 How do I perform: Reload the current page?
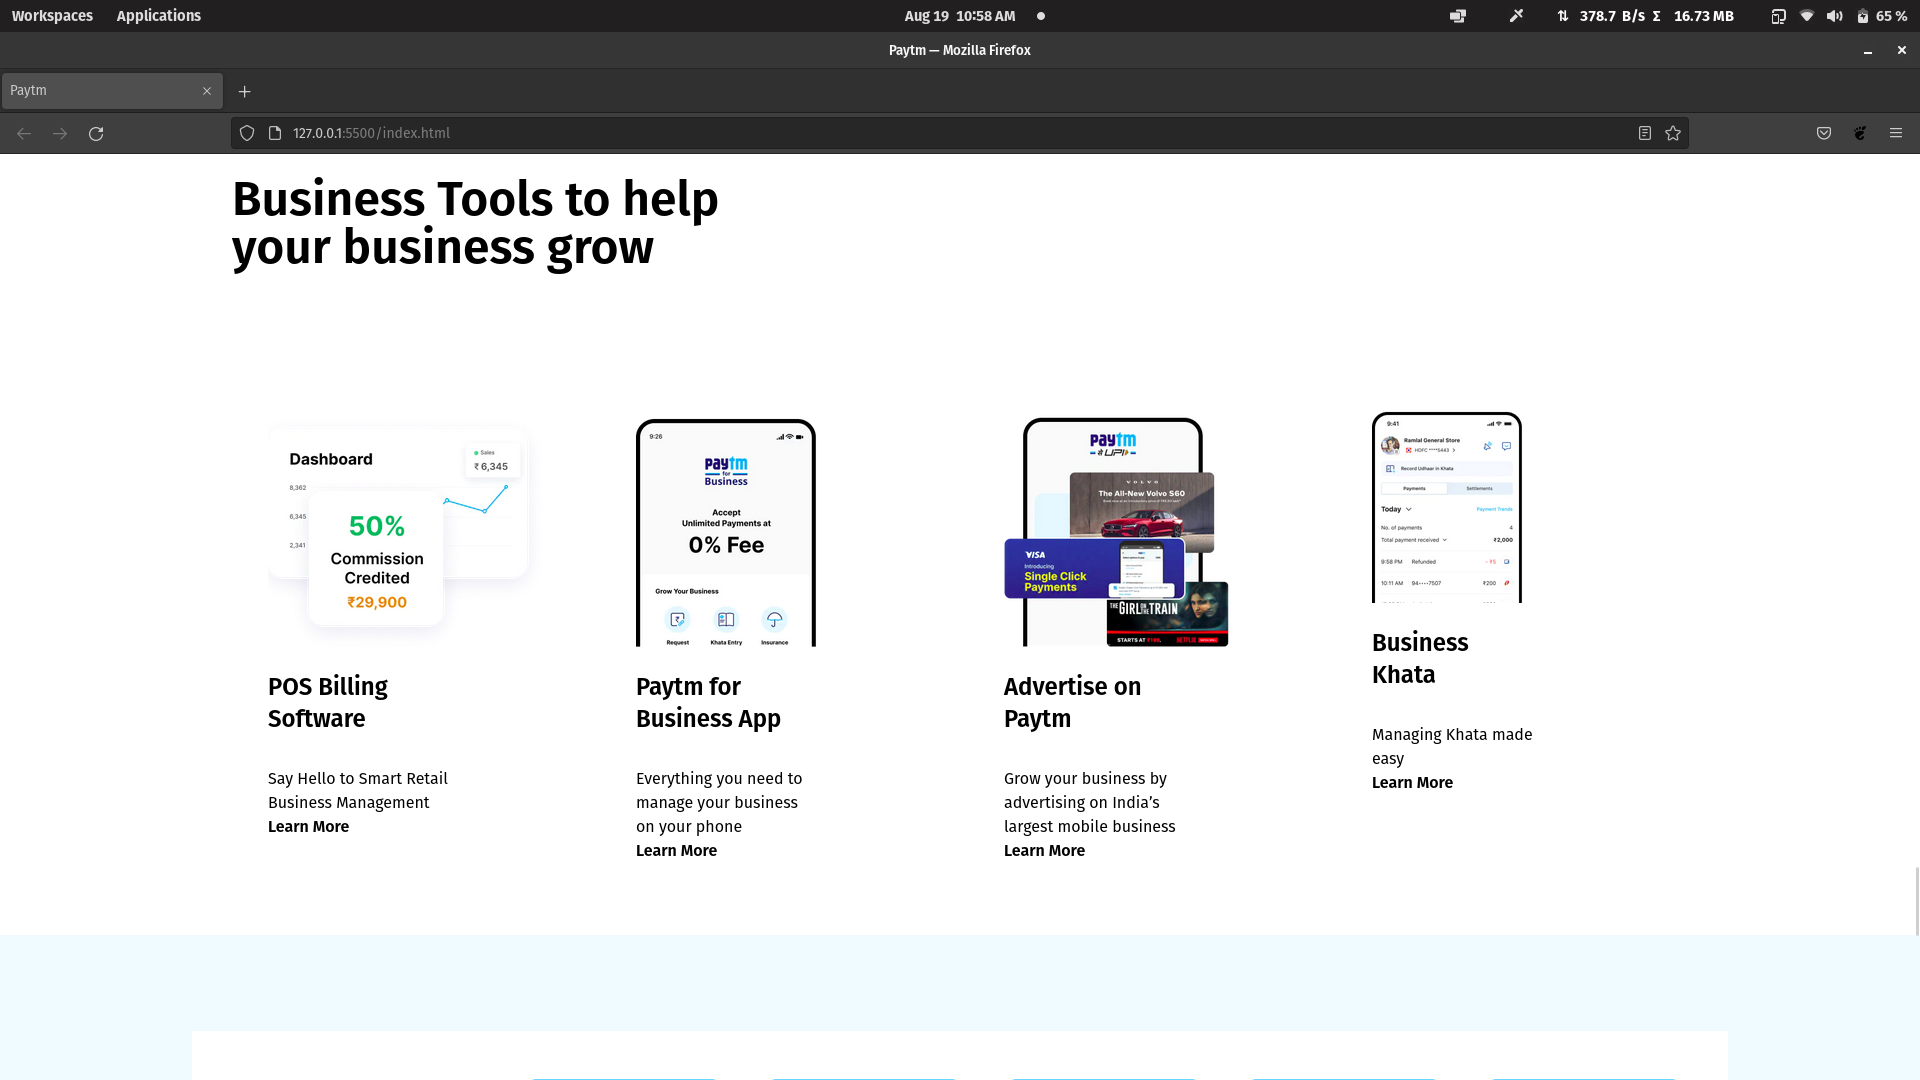point(96,133)
